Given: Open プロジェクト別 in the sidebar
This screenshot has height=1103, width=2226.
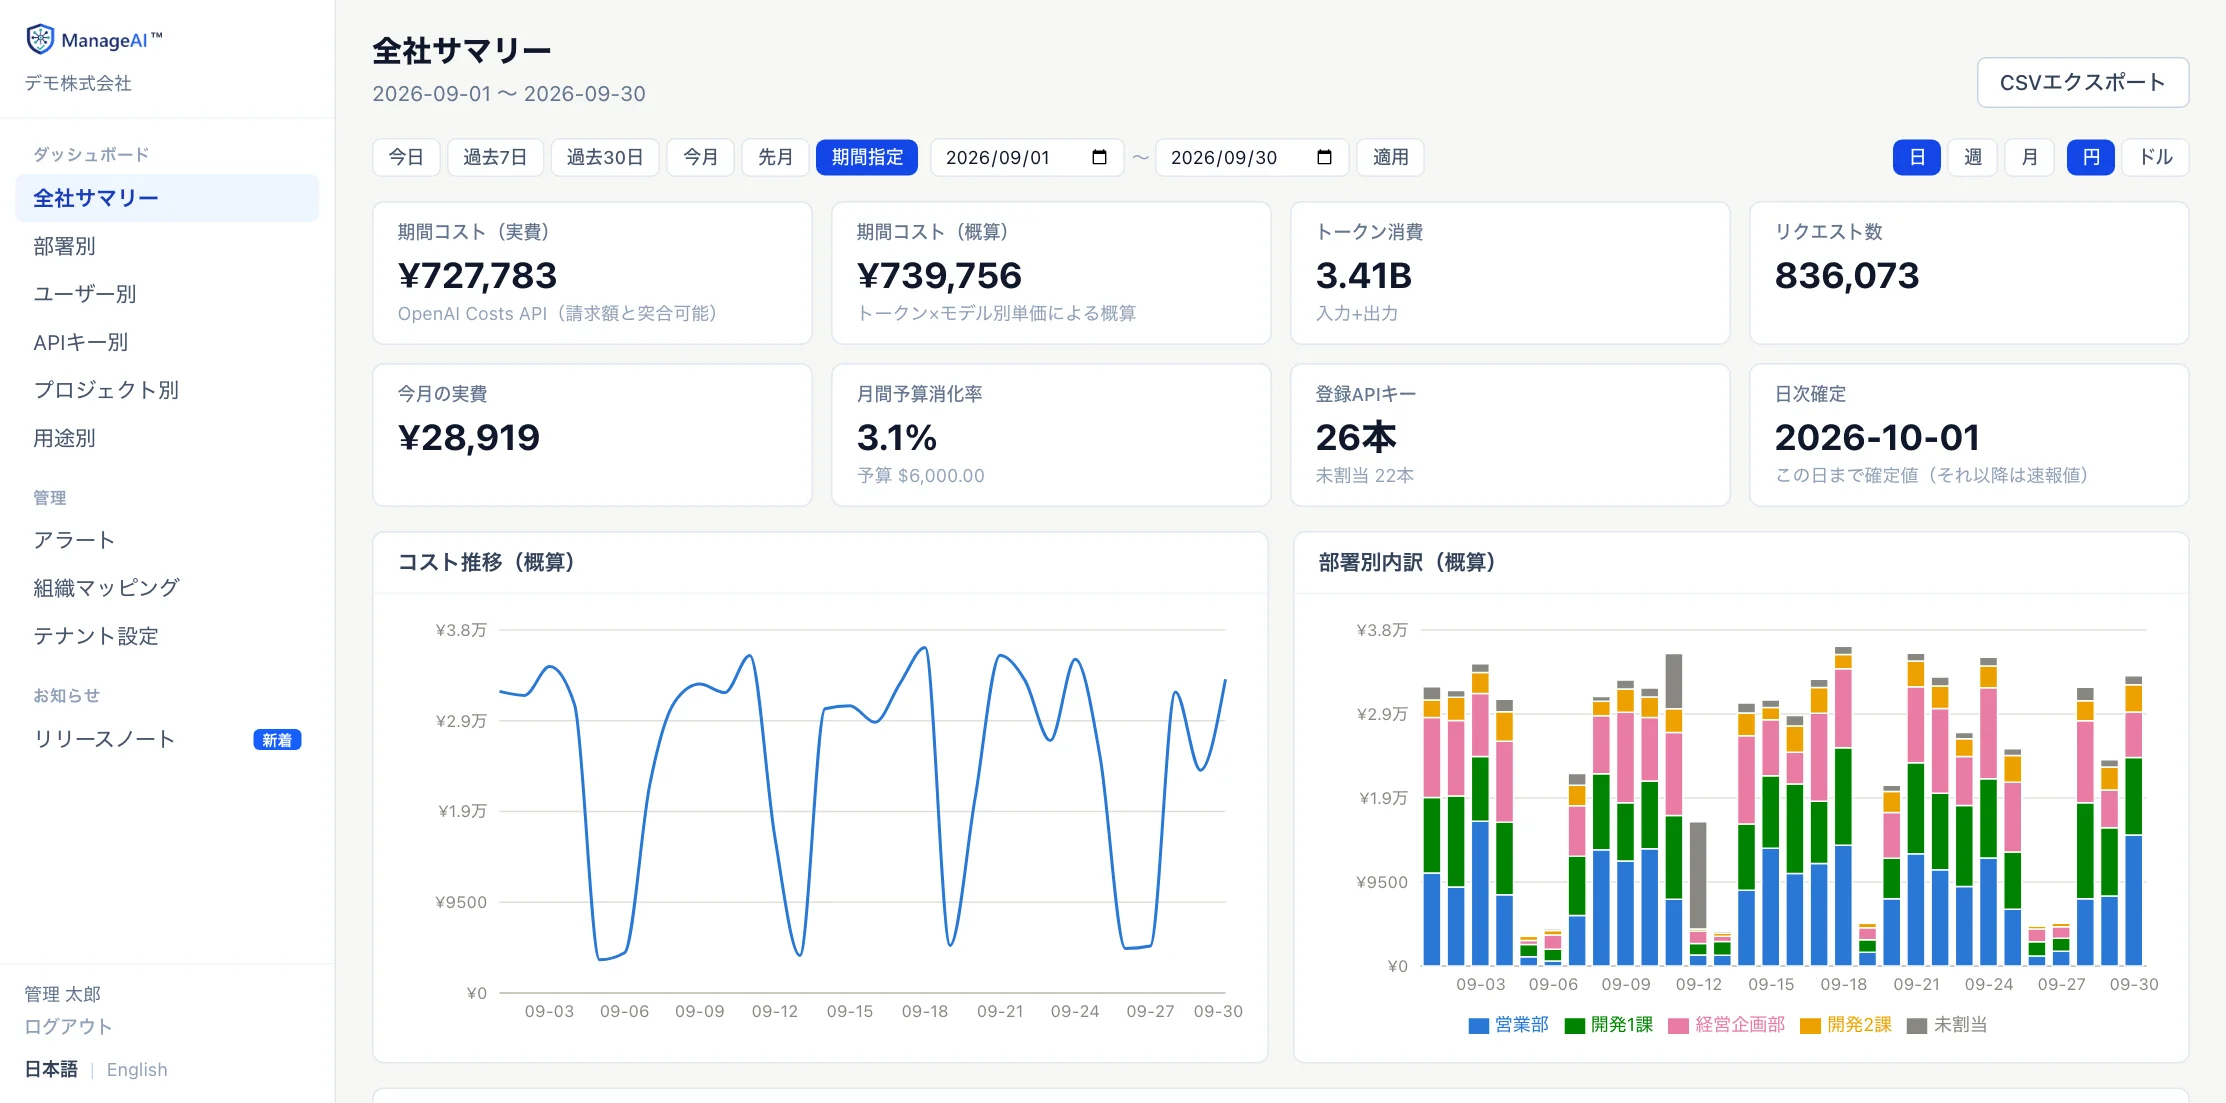Looking at the screenshot, I should [167, 390].
